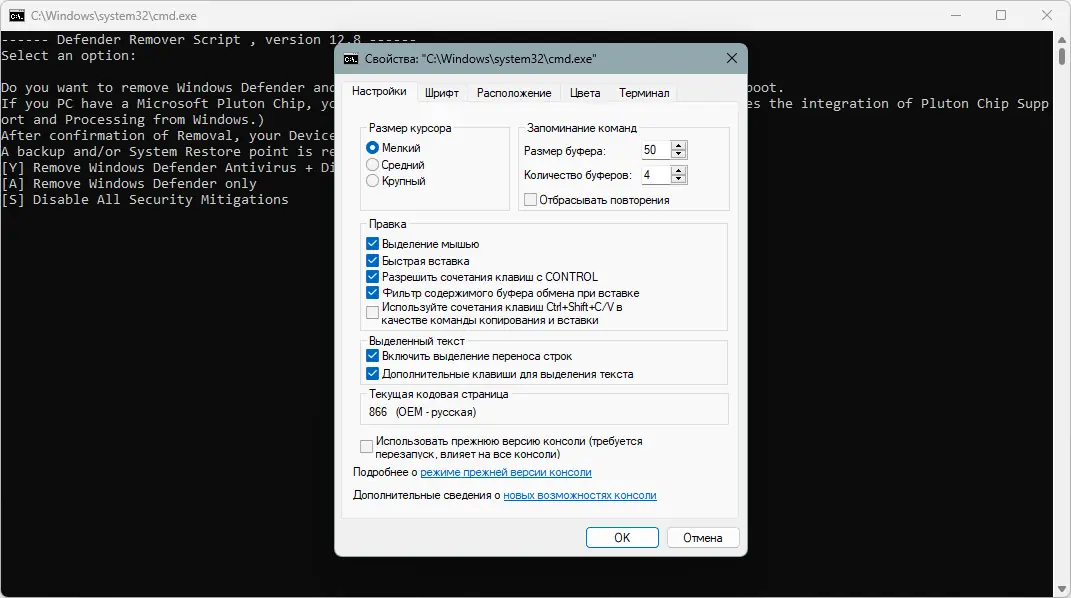Select the Крупный cursor size radio
Screen dimensions: 1071x598
[x=372, y=181]
